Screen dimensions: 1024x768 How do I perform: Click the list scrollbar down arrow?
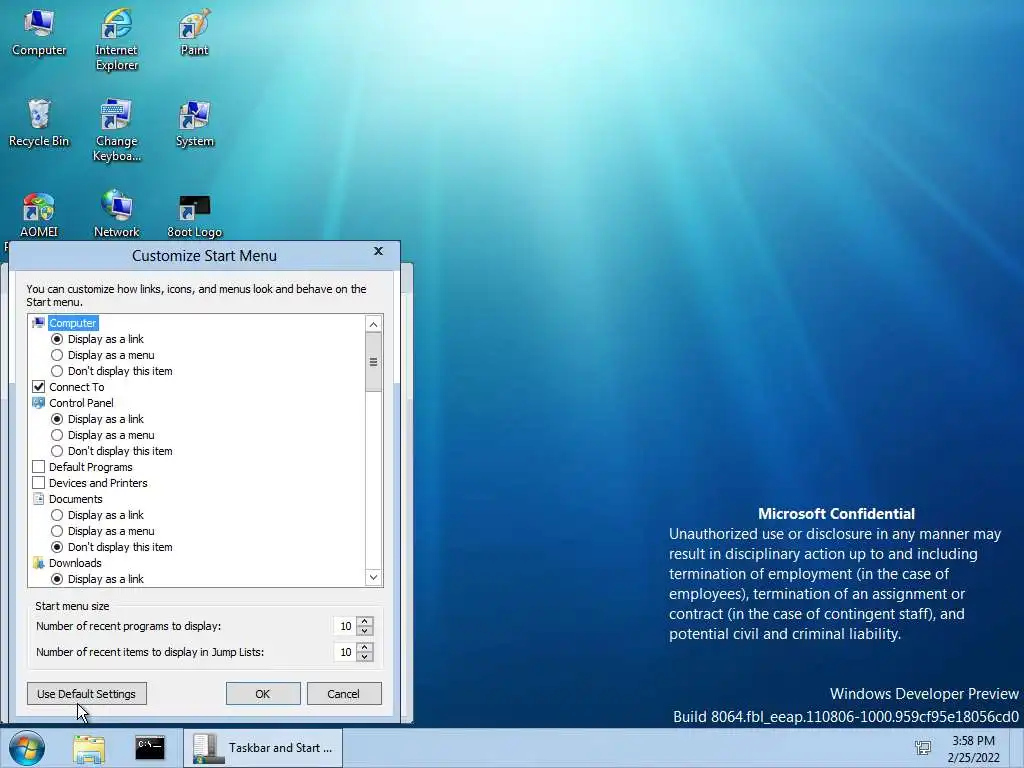point(374,577)
